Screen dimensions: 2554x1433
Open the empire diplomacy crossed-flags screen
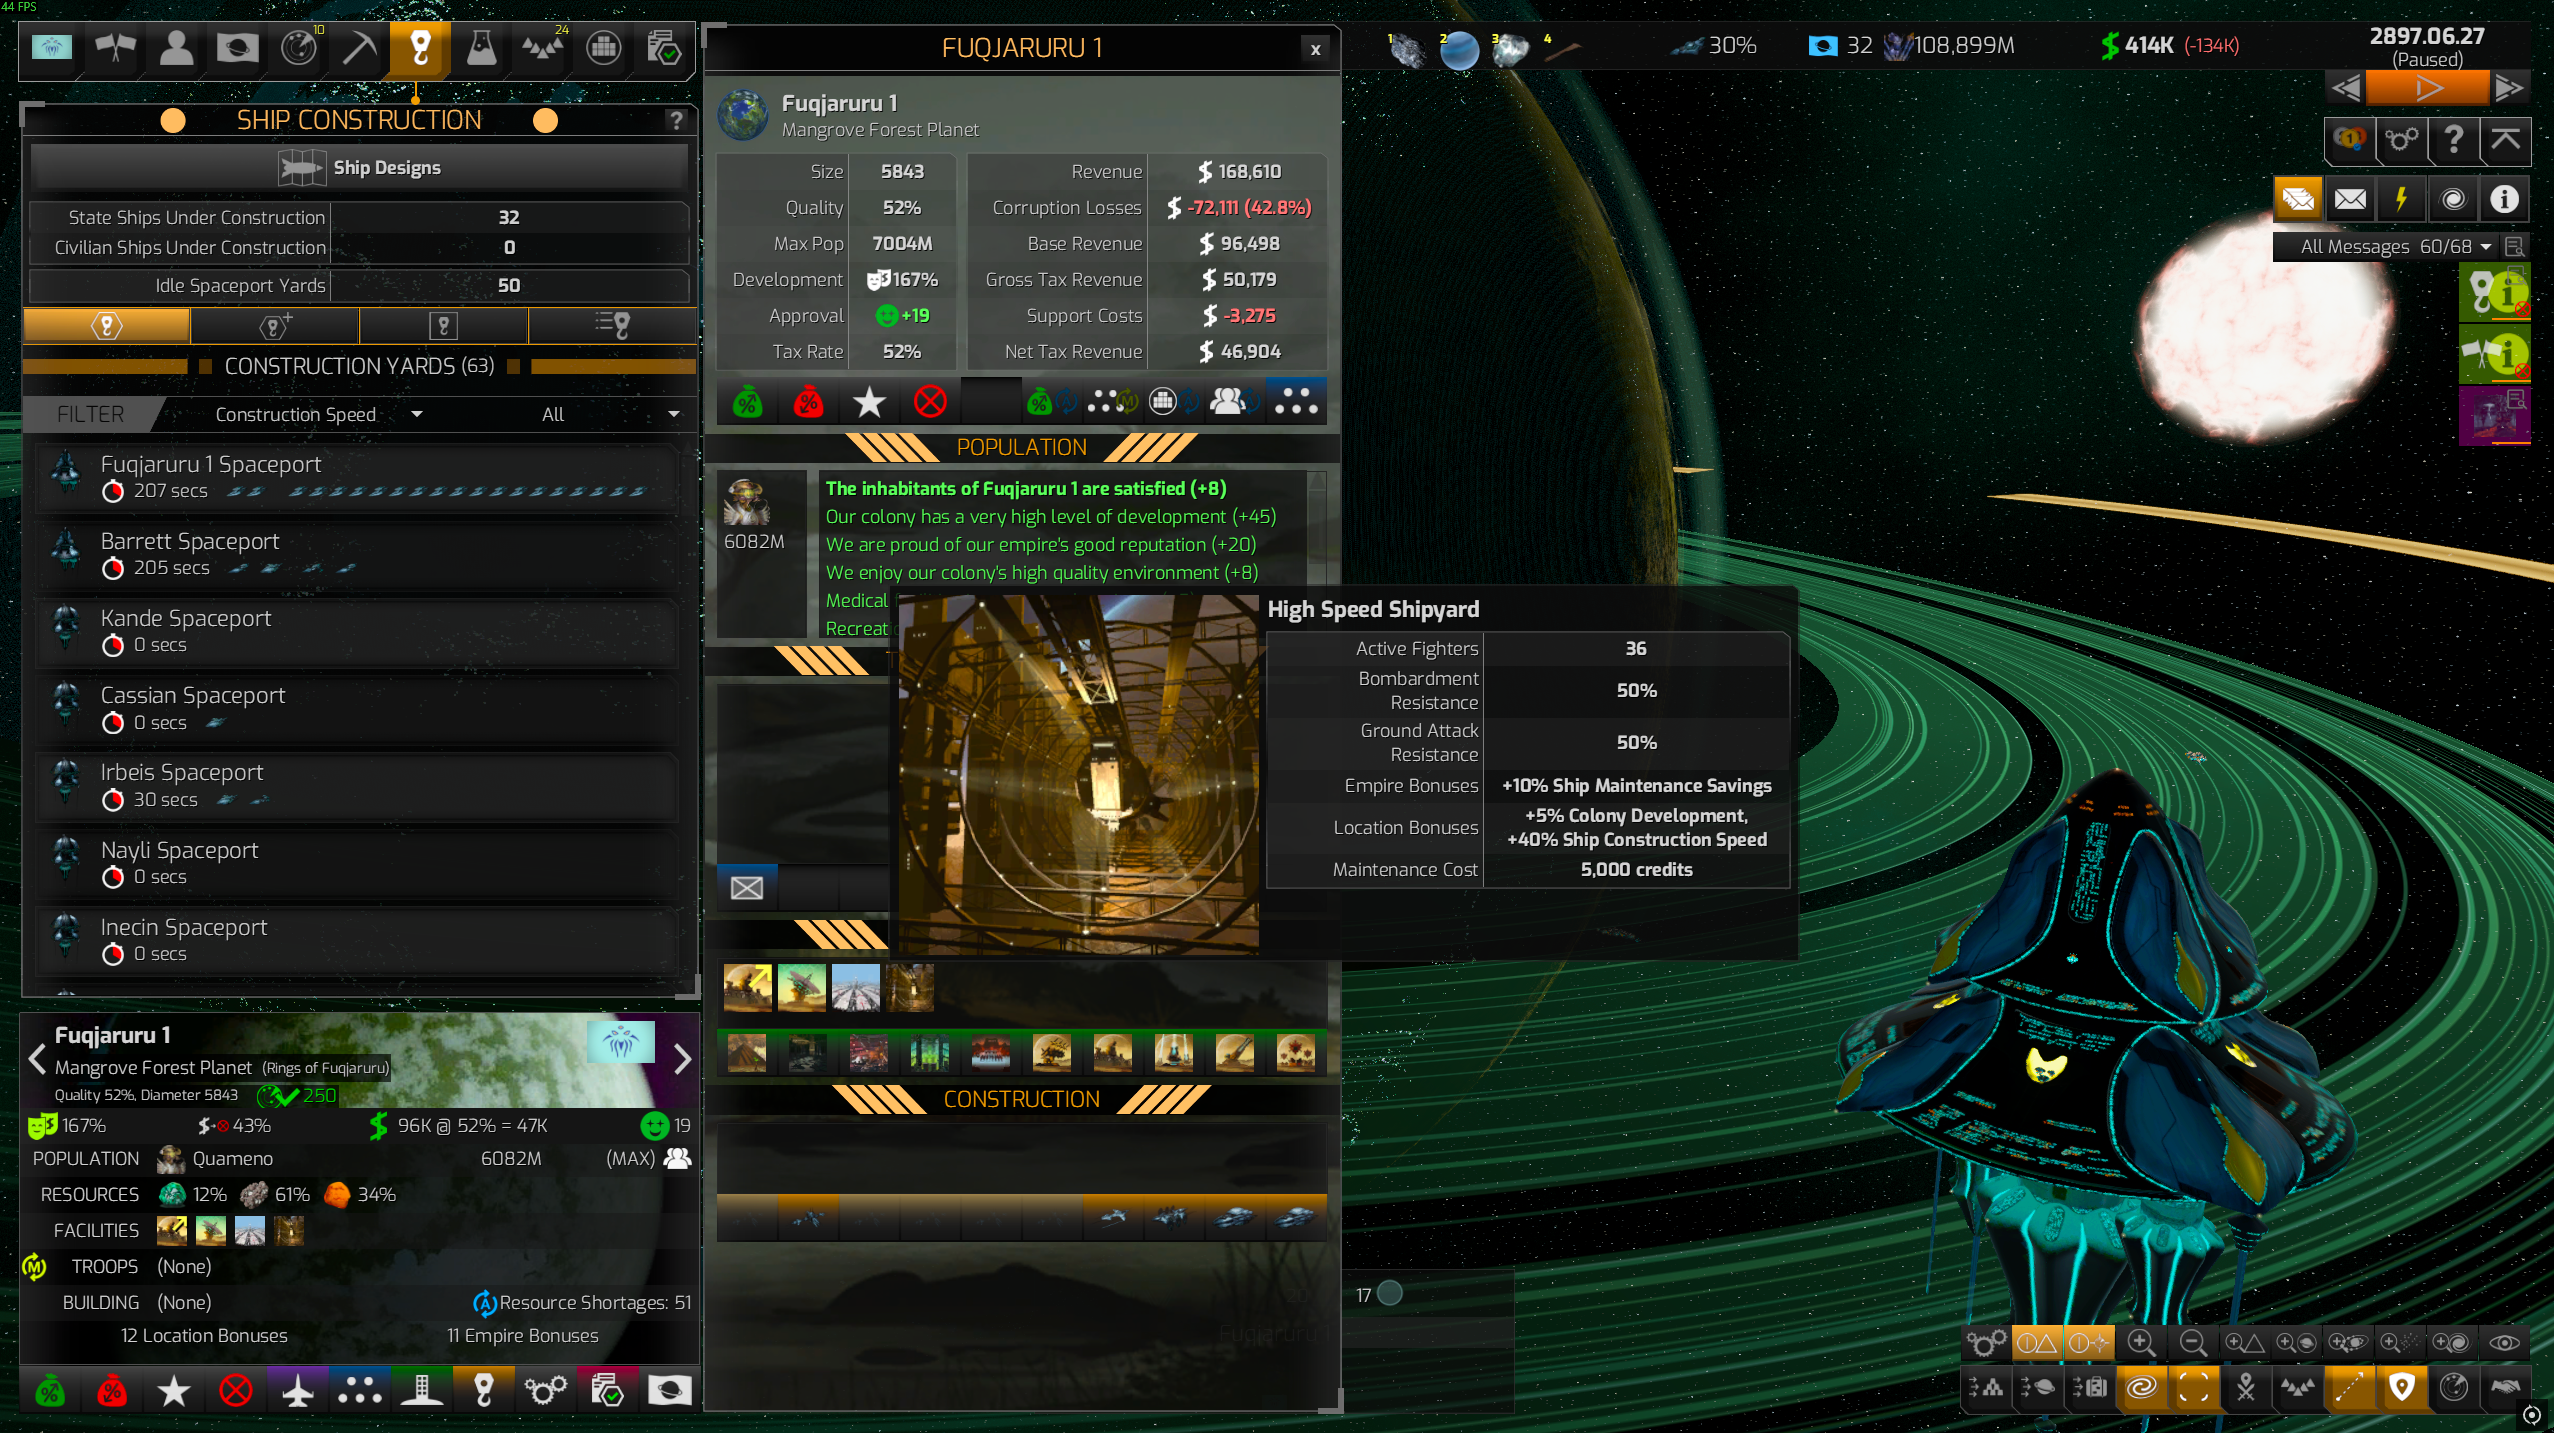pos(115,48)
